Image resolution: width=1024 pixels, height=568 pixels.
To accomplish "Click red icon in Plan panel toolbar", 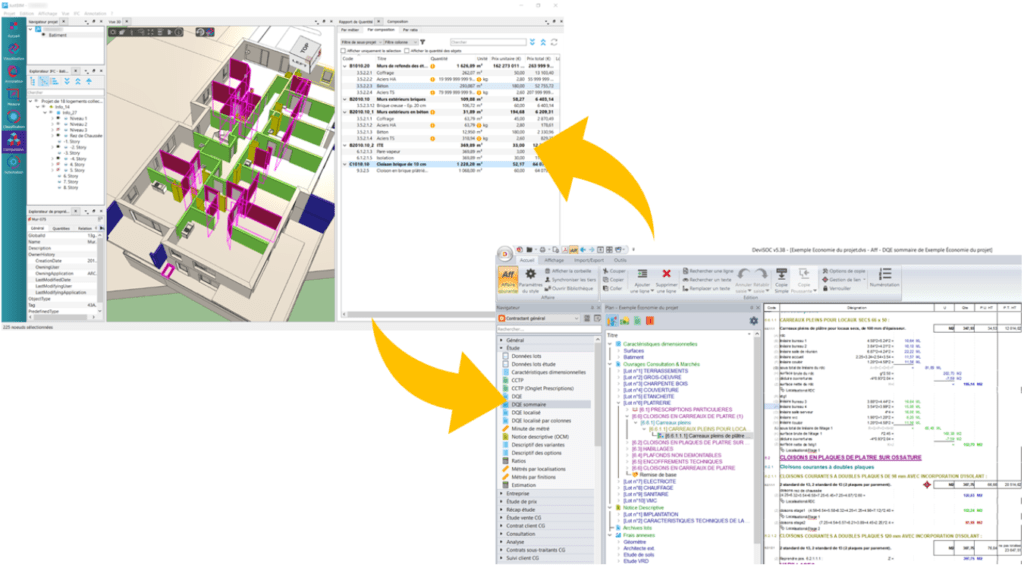I will pyautogui.click(x=650, y=321).
